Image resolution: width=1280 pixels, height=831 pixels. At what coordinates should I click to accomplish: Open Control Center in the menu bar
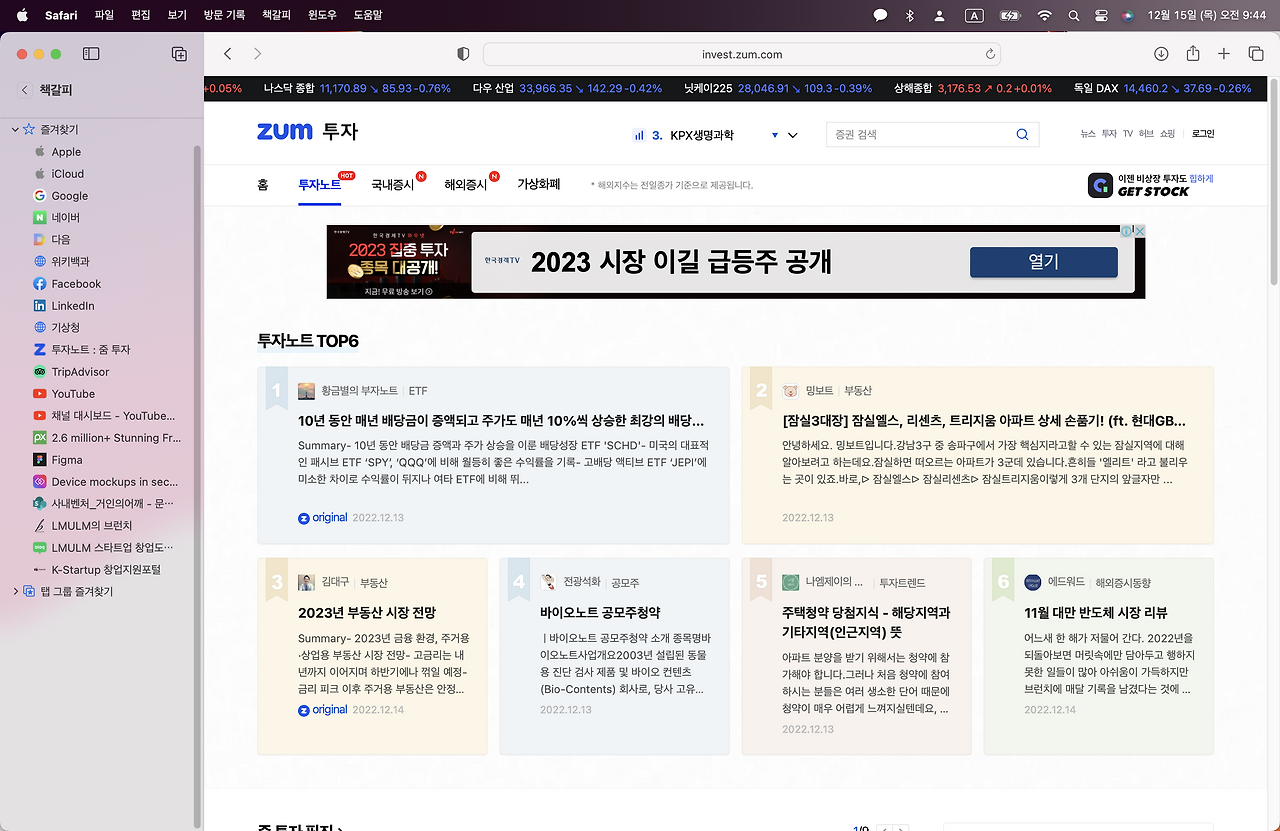tap(1102, 16)
